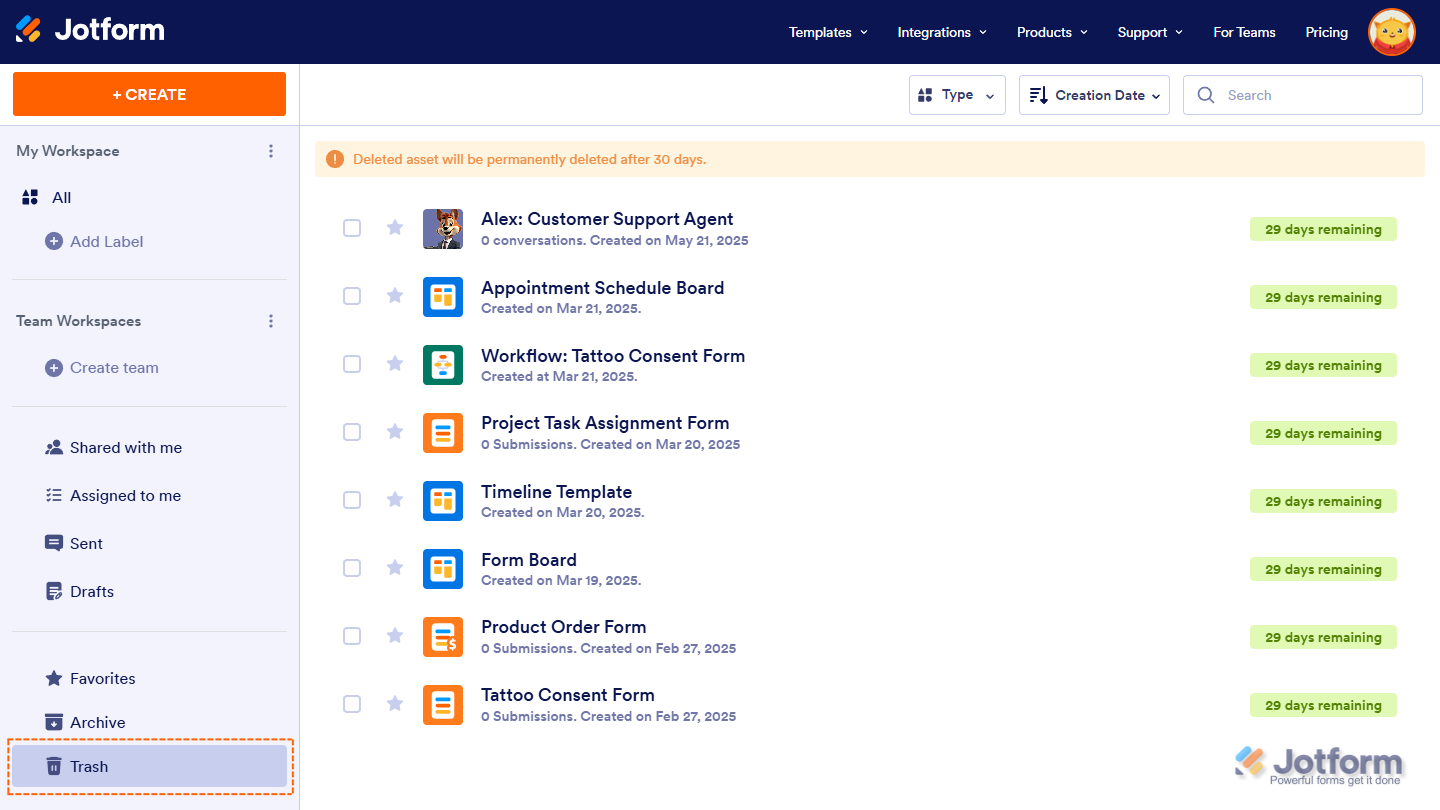Click the Create team link
Image resolution: width=1440 pixels, height=810 pixels.
114,368
